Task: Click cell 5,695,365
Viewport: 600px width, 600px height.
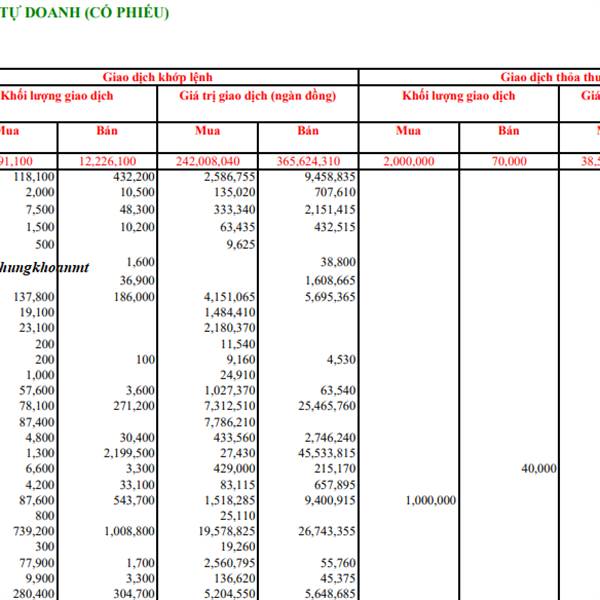Action: 330,297
